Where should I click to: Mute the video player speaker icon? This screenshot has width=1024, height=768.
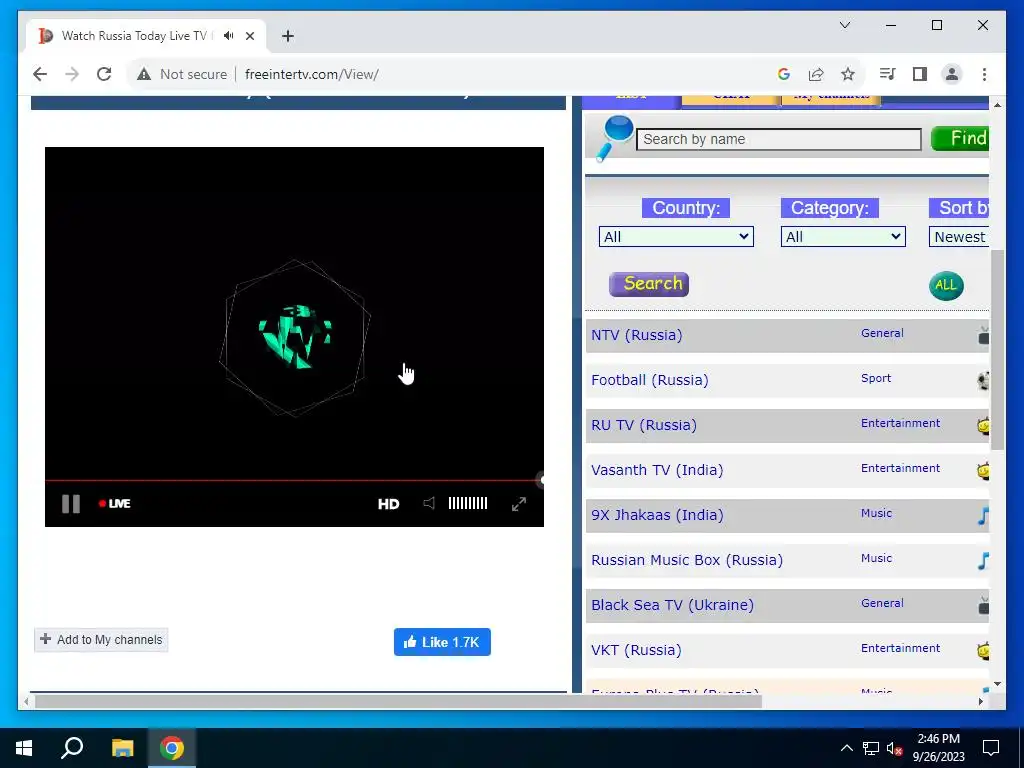429,503
